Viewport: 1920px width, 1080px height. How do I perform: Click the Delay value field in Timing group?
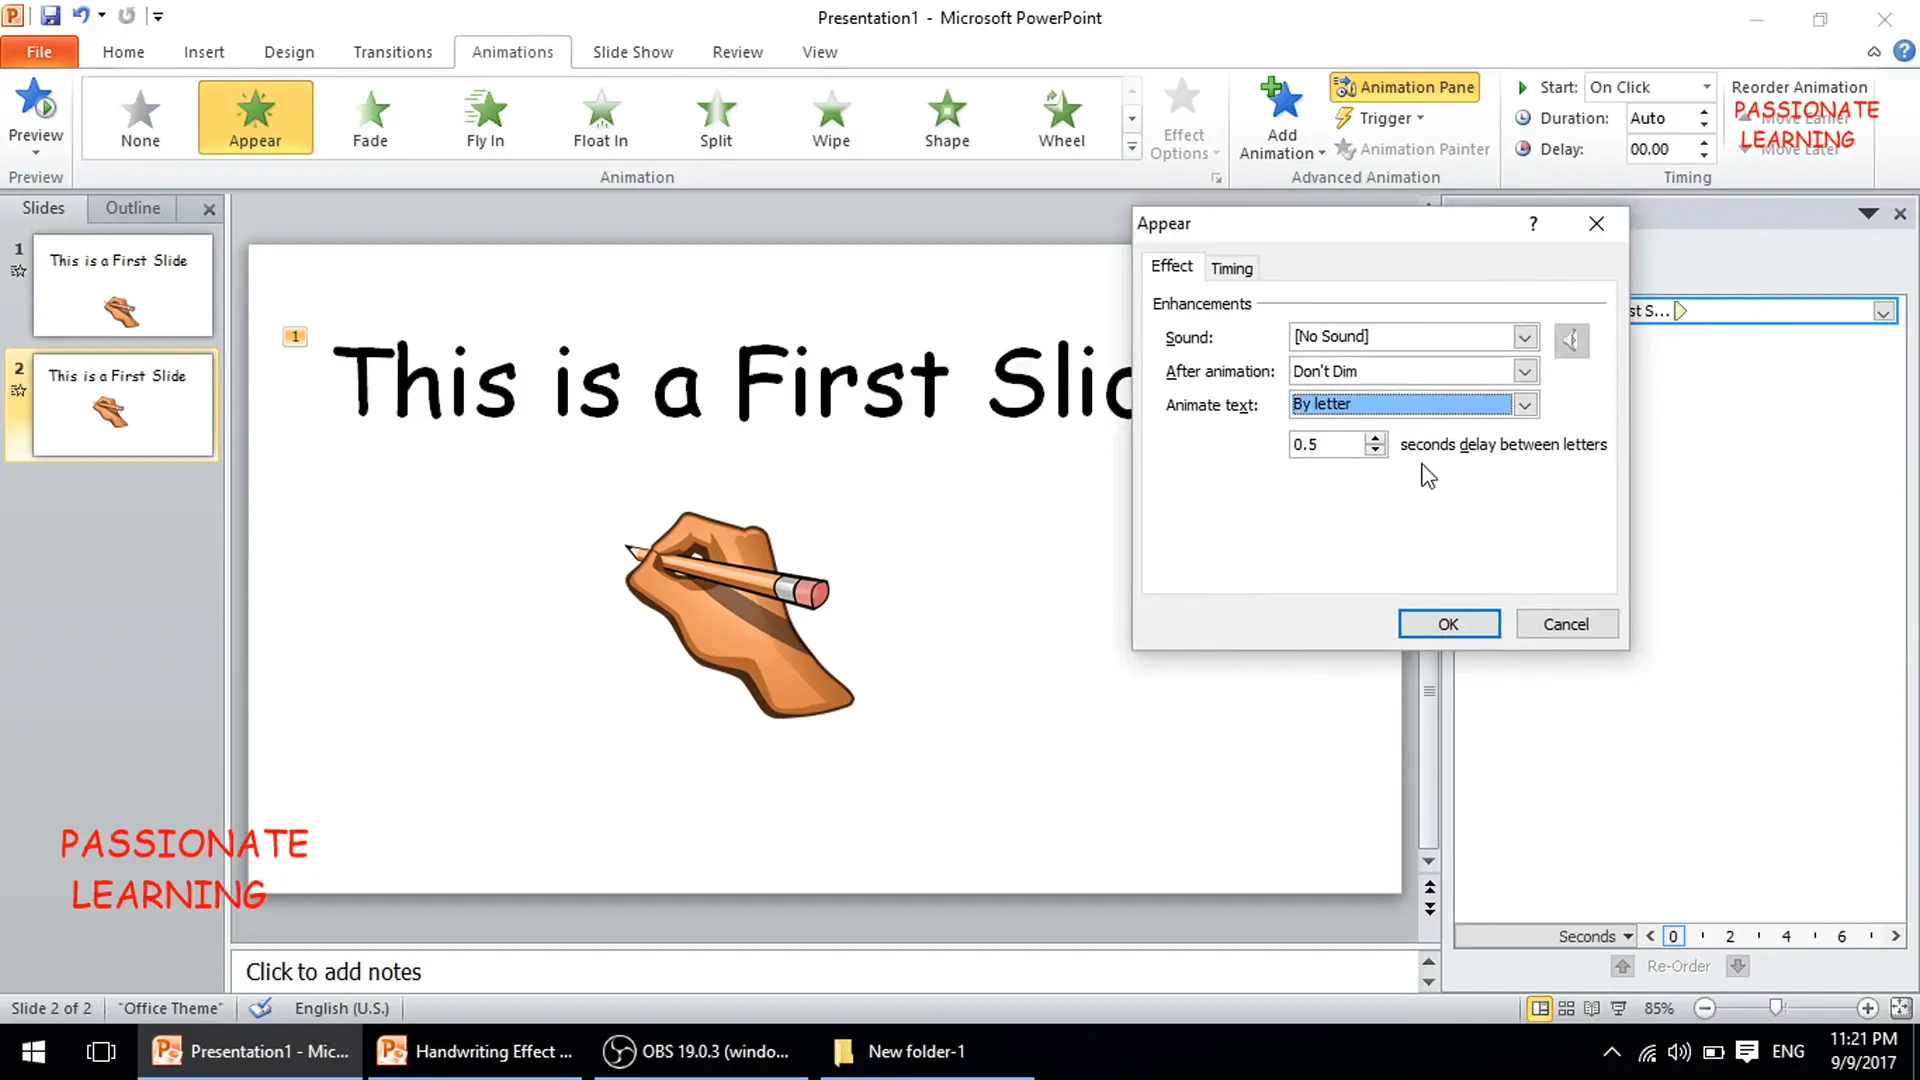[x=1660, y=149]
